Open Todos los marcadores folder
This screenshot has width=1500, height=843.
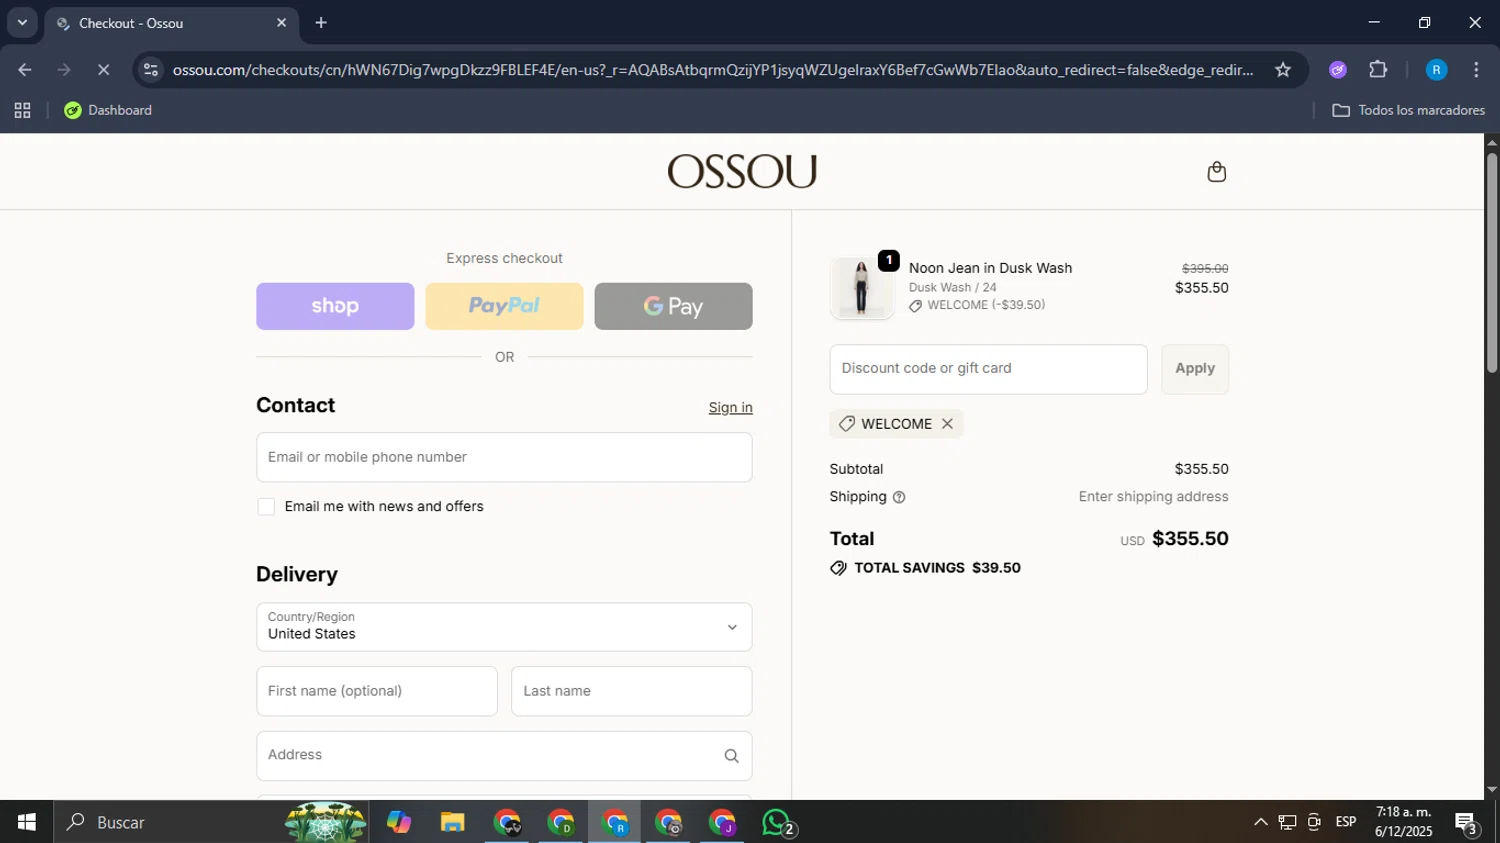pyautogui.click(x=1408, y=111)
